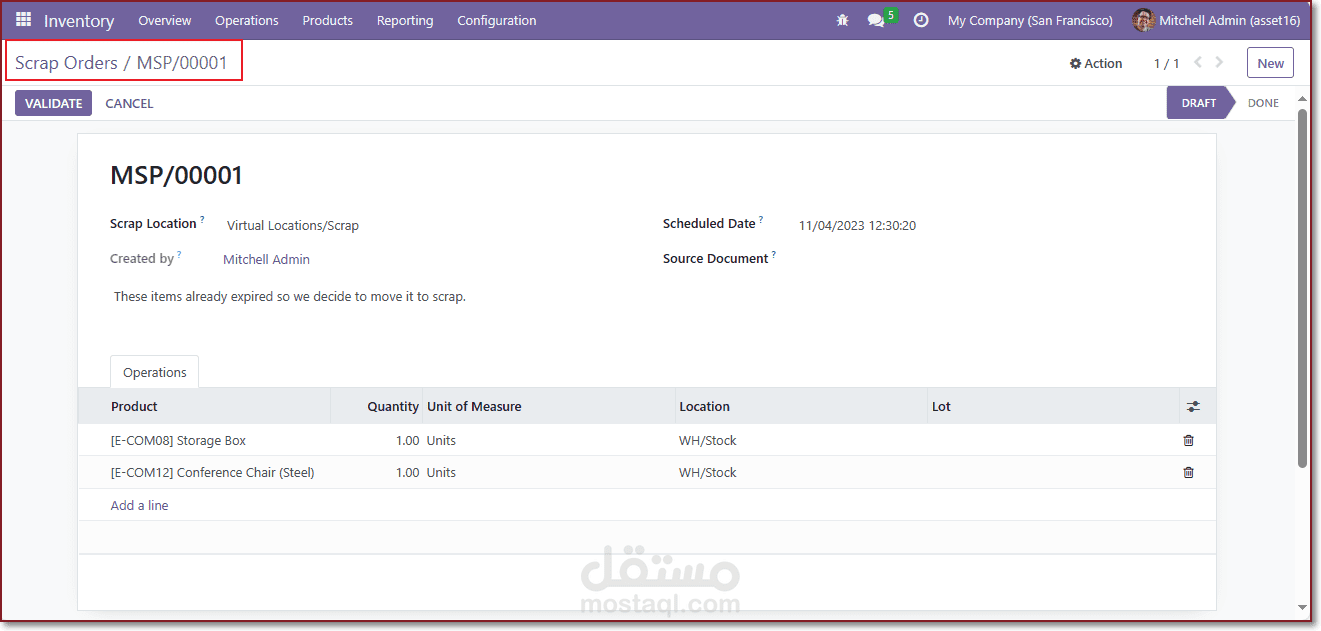Viewport: 1321px width, 631px height.
Task: Open the Action gear menu
Action: [x=1096, y=63]
